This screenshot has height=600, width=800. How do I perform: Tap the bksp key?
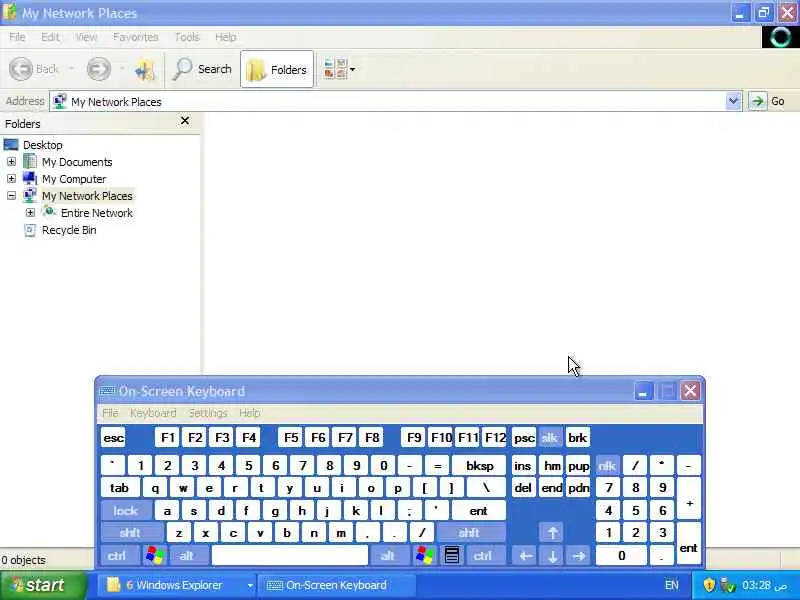(479, 466)
